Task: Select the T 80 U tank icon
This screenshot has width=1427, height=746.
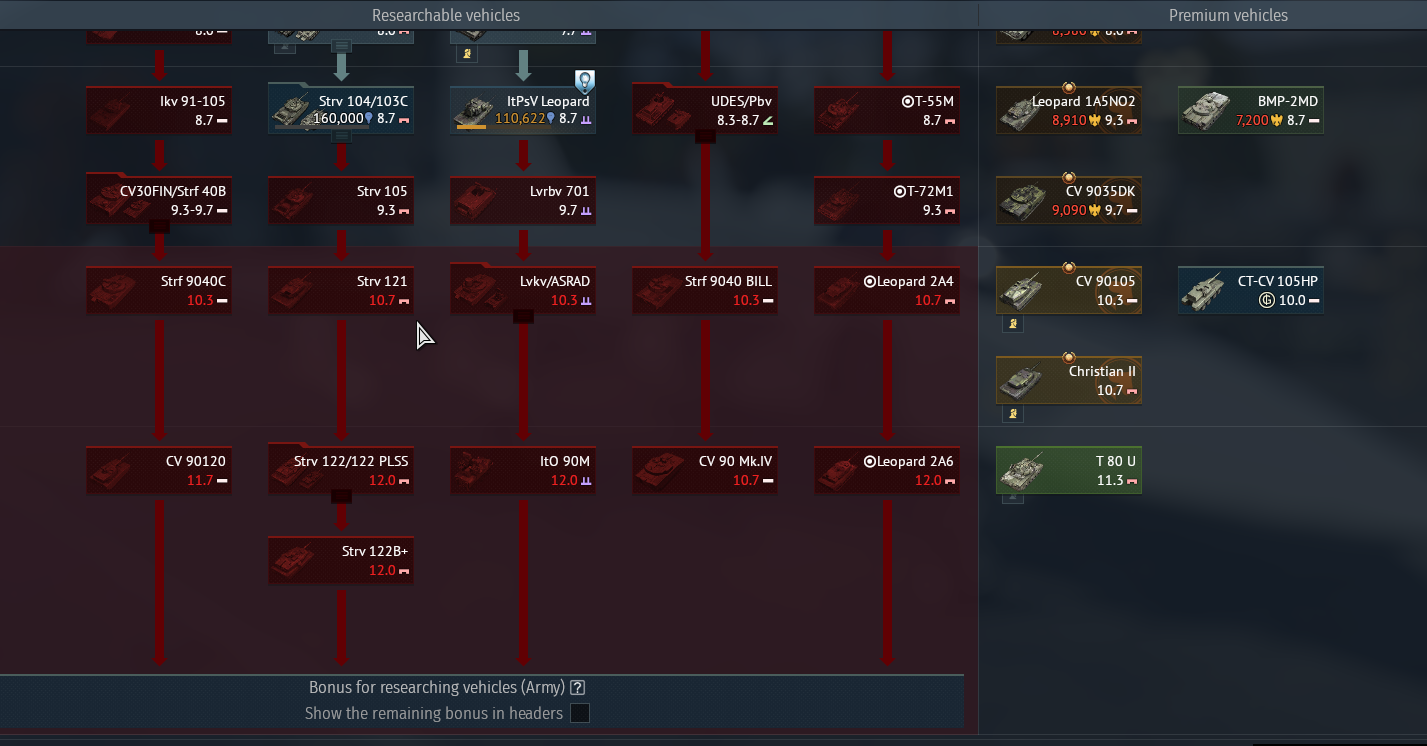Action: pyautogui.click(x=1020, y=471)
